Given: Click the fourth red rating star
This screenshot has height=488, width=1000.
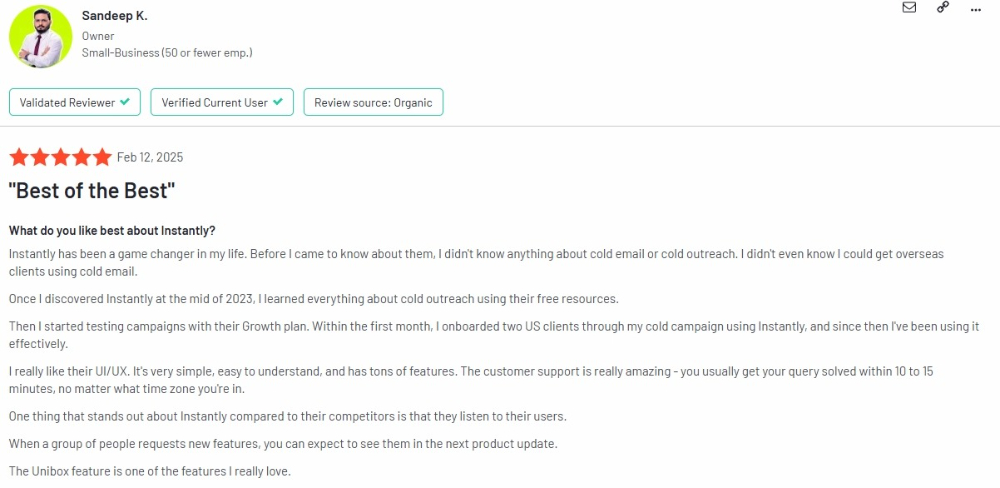Looking at the screenshot, I should [x=82, y=157].
